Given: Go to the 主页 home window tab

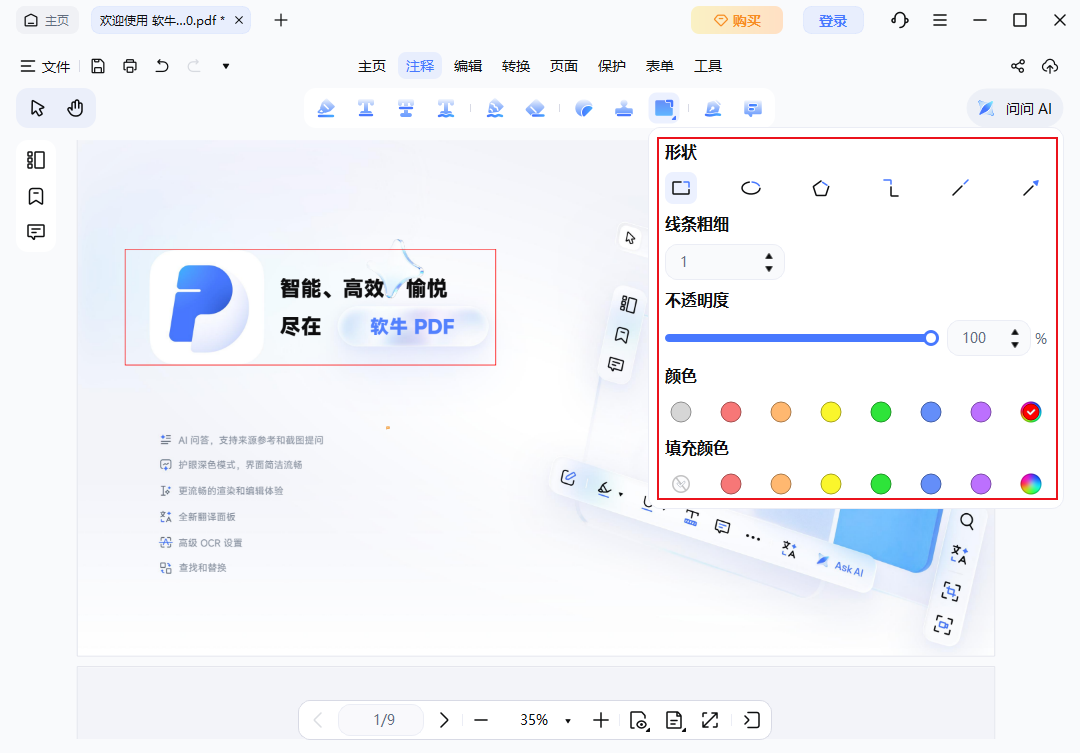Looking at the screenshot, I should (47, 20).
